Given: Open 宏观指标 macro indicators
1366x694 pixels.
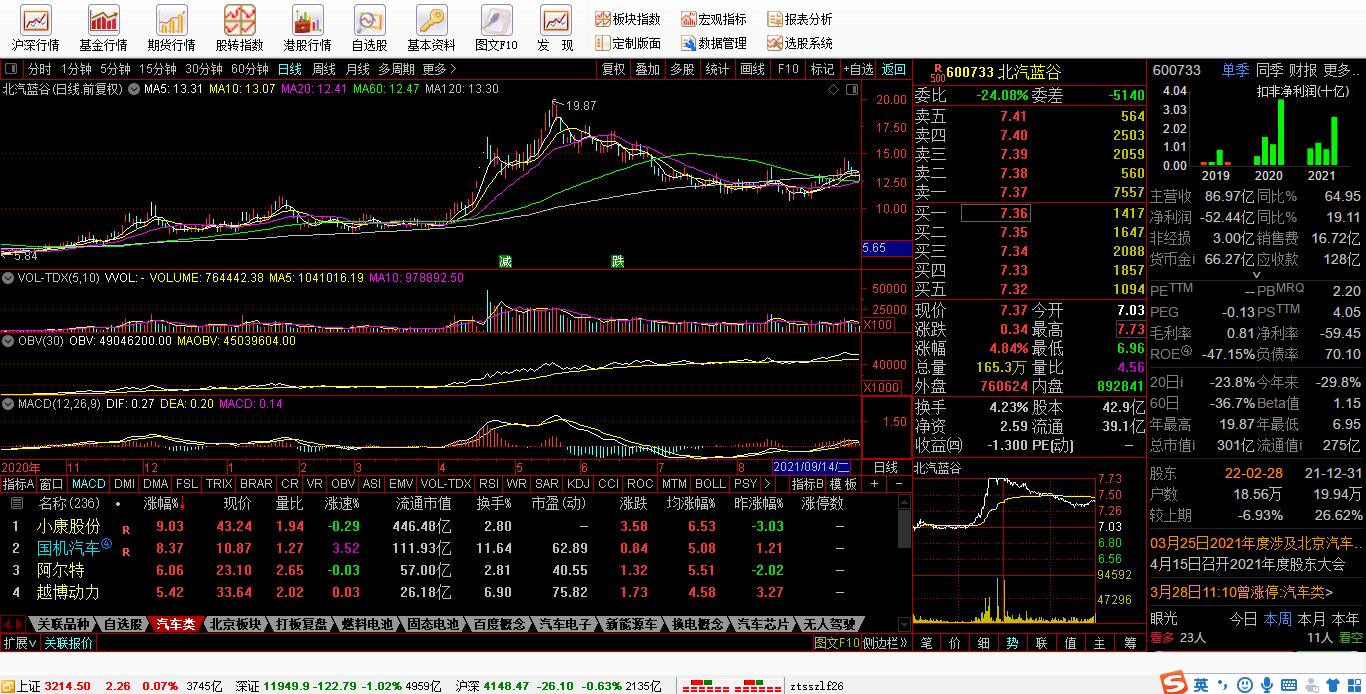Looking at the screenshot, I should click(714, 19).
